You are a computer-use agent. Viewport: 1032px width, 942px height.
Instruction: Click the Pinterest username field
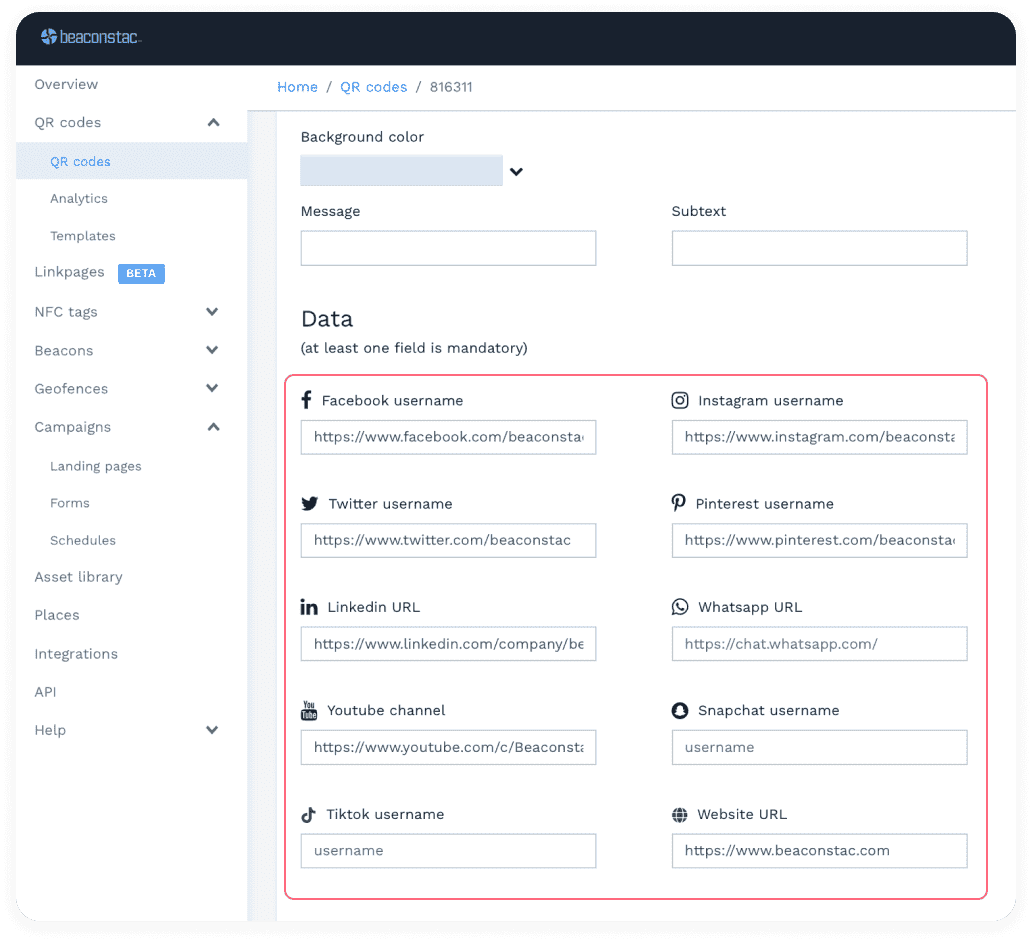click(819, 540)
